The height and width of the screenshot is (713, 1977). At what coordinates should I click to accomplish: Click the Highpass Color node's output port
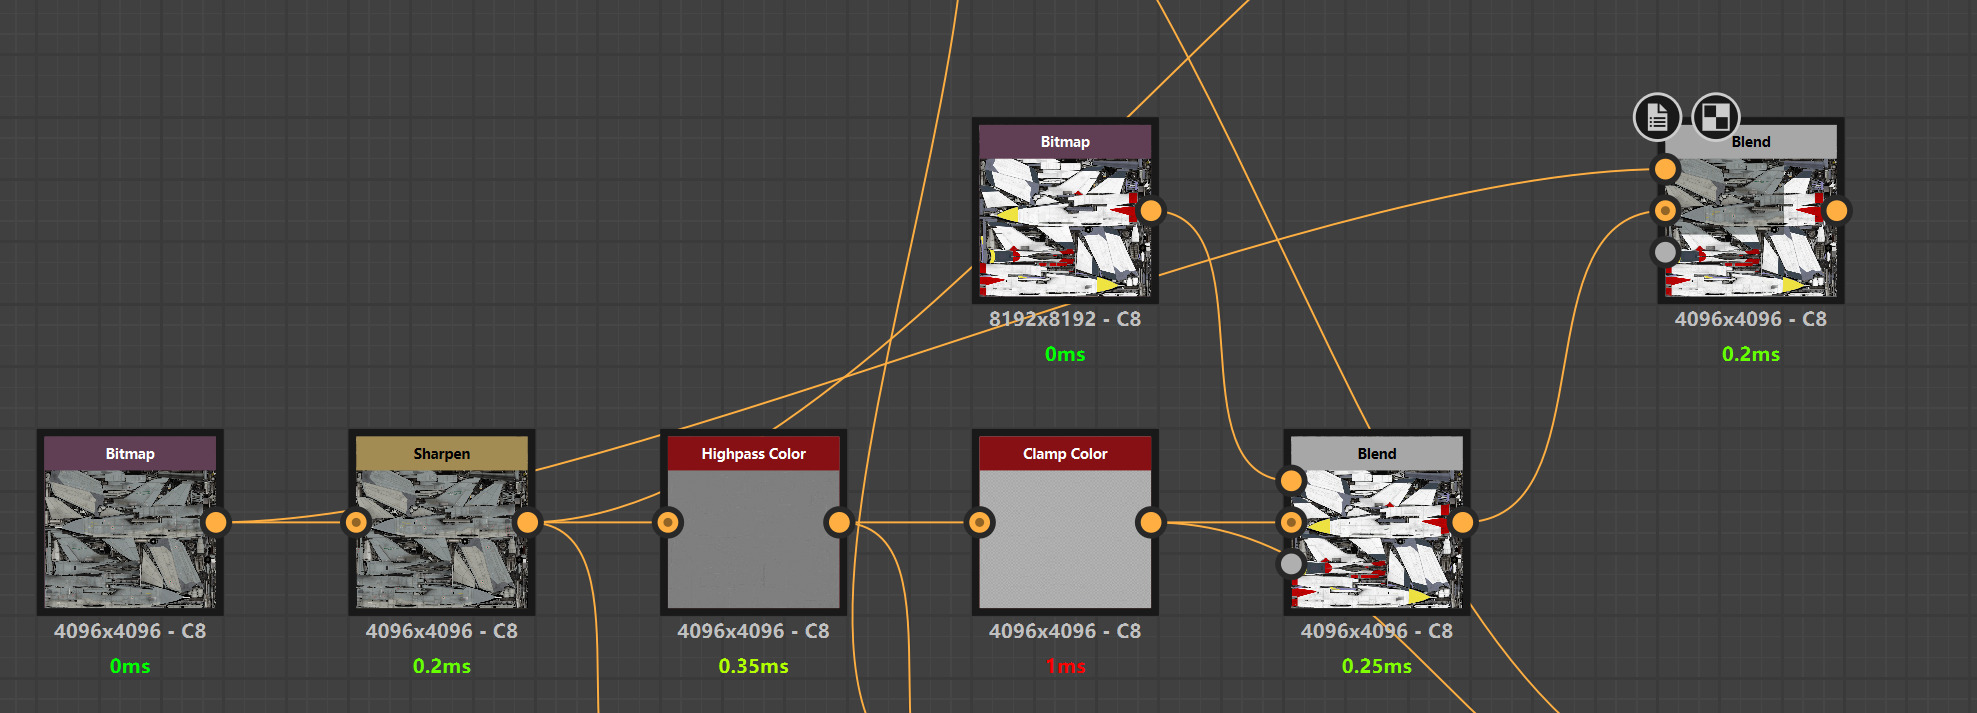click(x=839, y=522)
